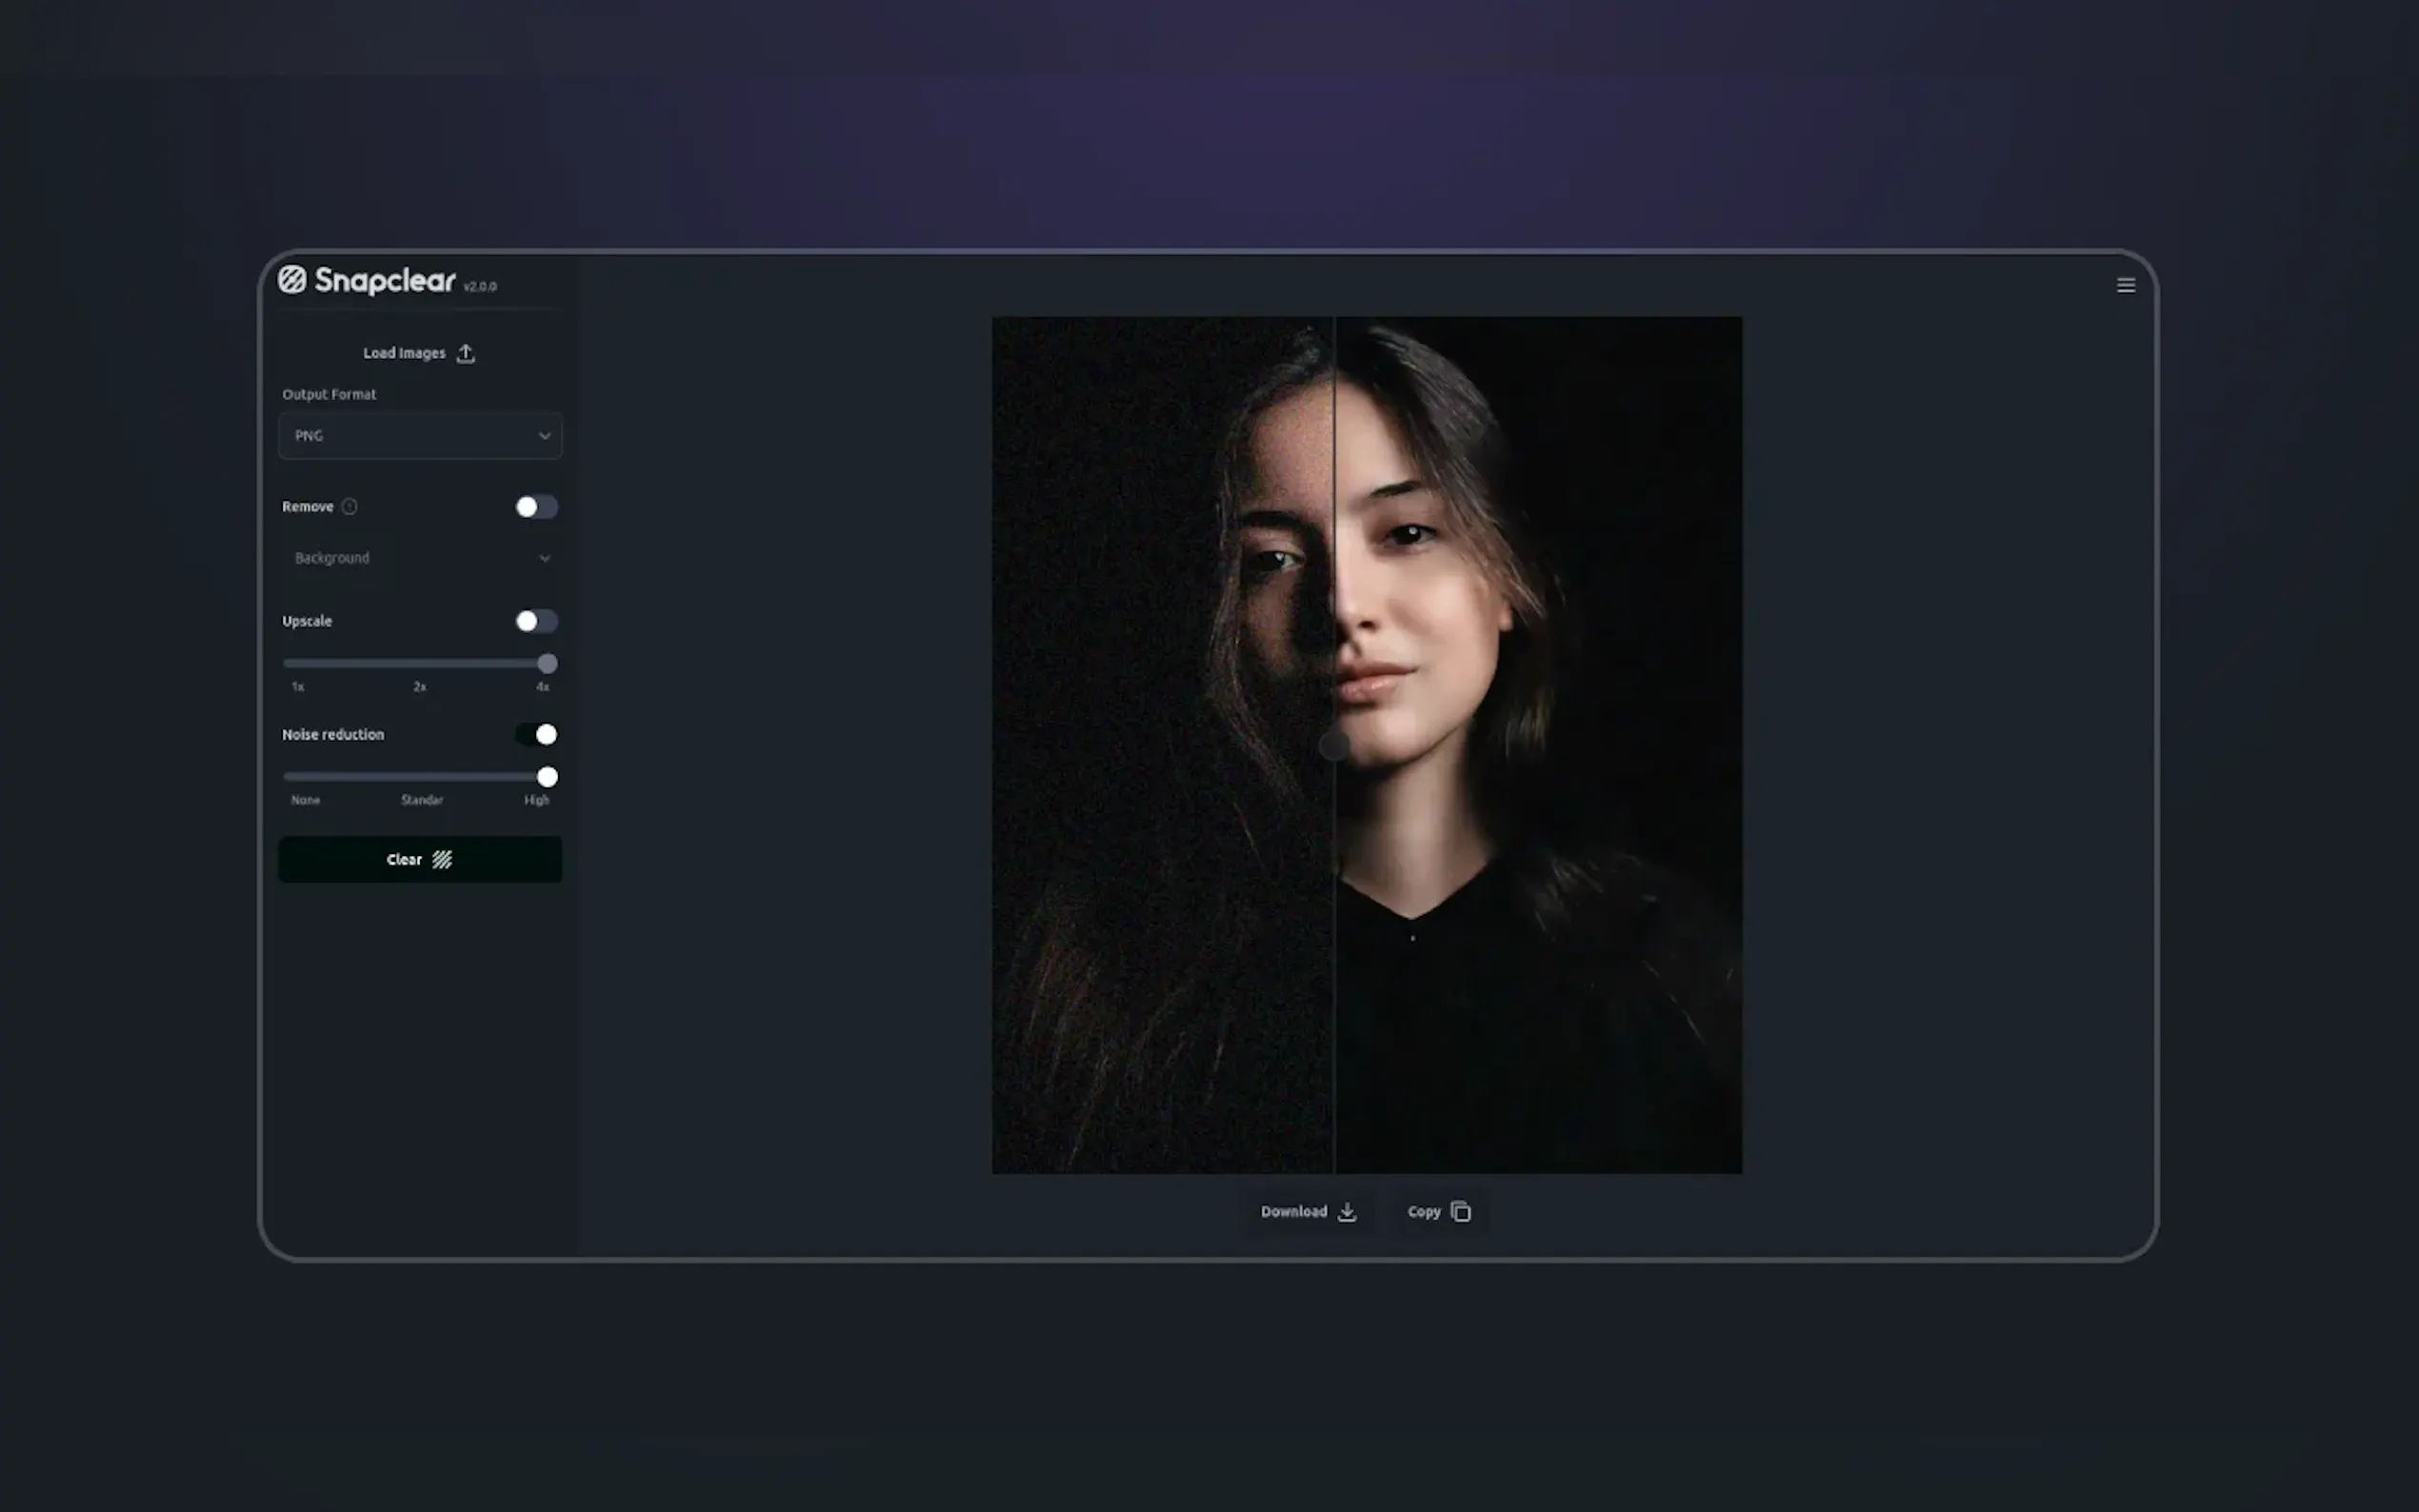Click the Load Images button
This screenshot has width=2419, height=1512.
coord(405,353)
